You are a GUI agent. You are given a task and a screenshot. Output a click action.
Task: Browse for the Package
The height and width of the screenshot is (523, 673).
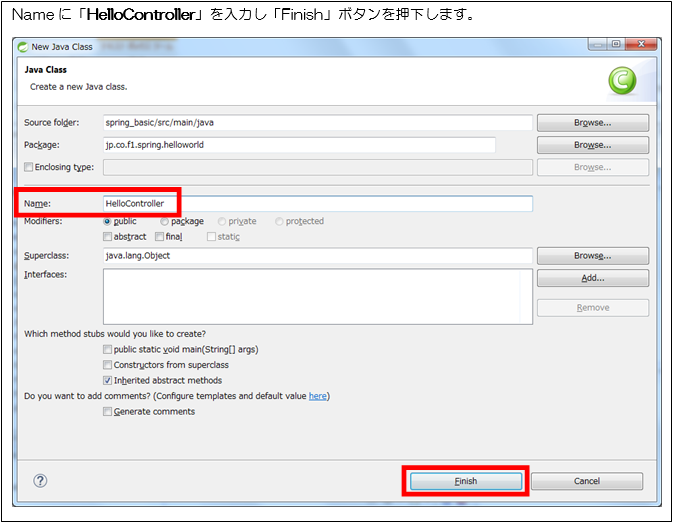coord(592,145)
